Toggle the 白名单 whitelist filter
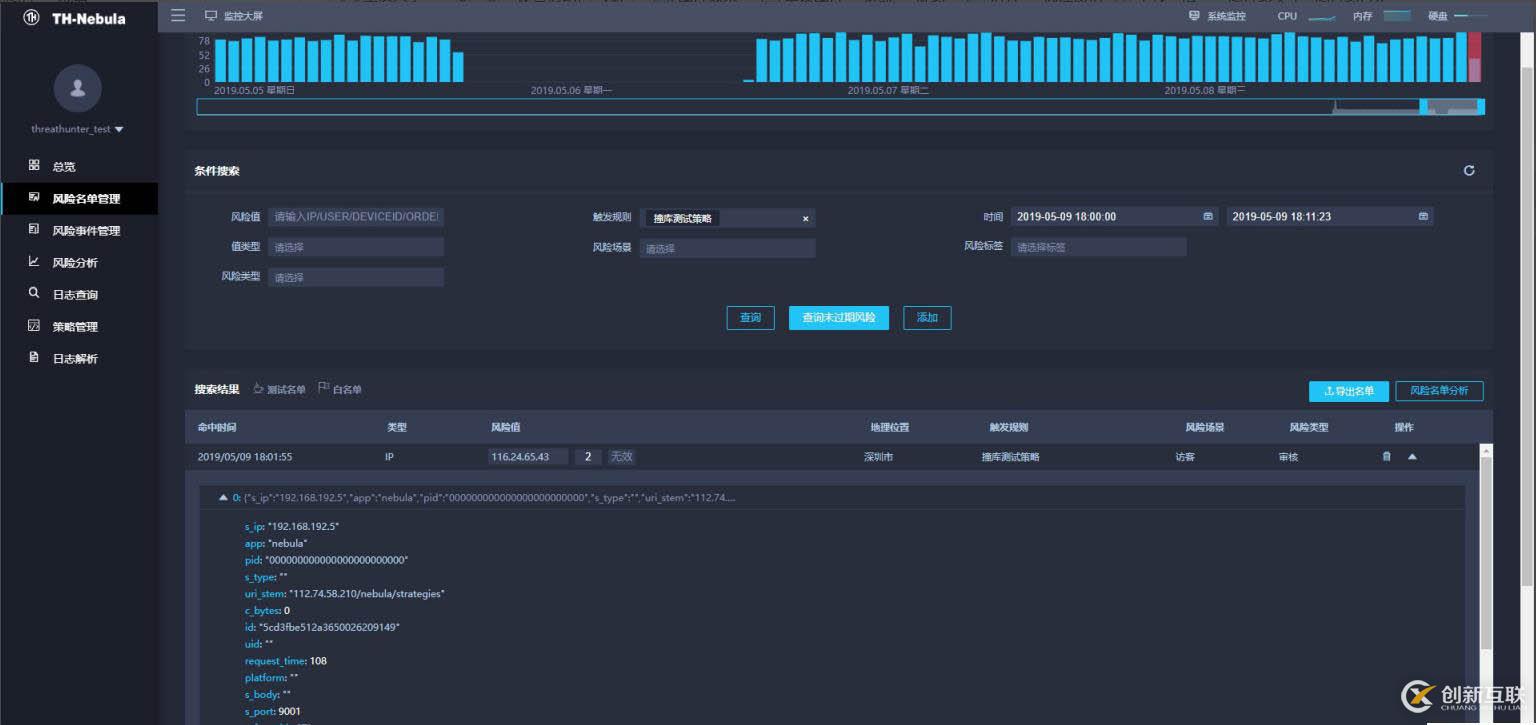Image resolution: width=1536 pixels, height=725 pixels. click(x=340, y=390)
